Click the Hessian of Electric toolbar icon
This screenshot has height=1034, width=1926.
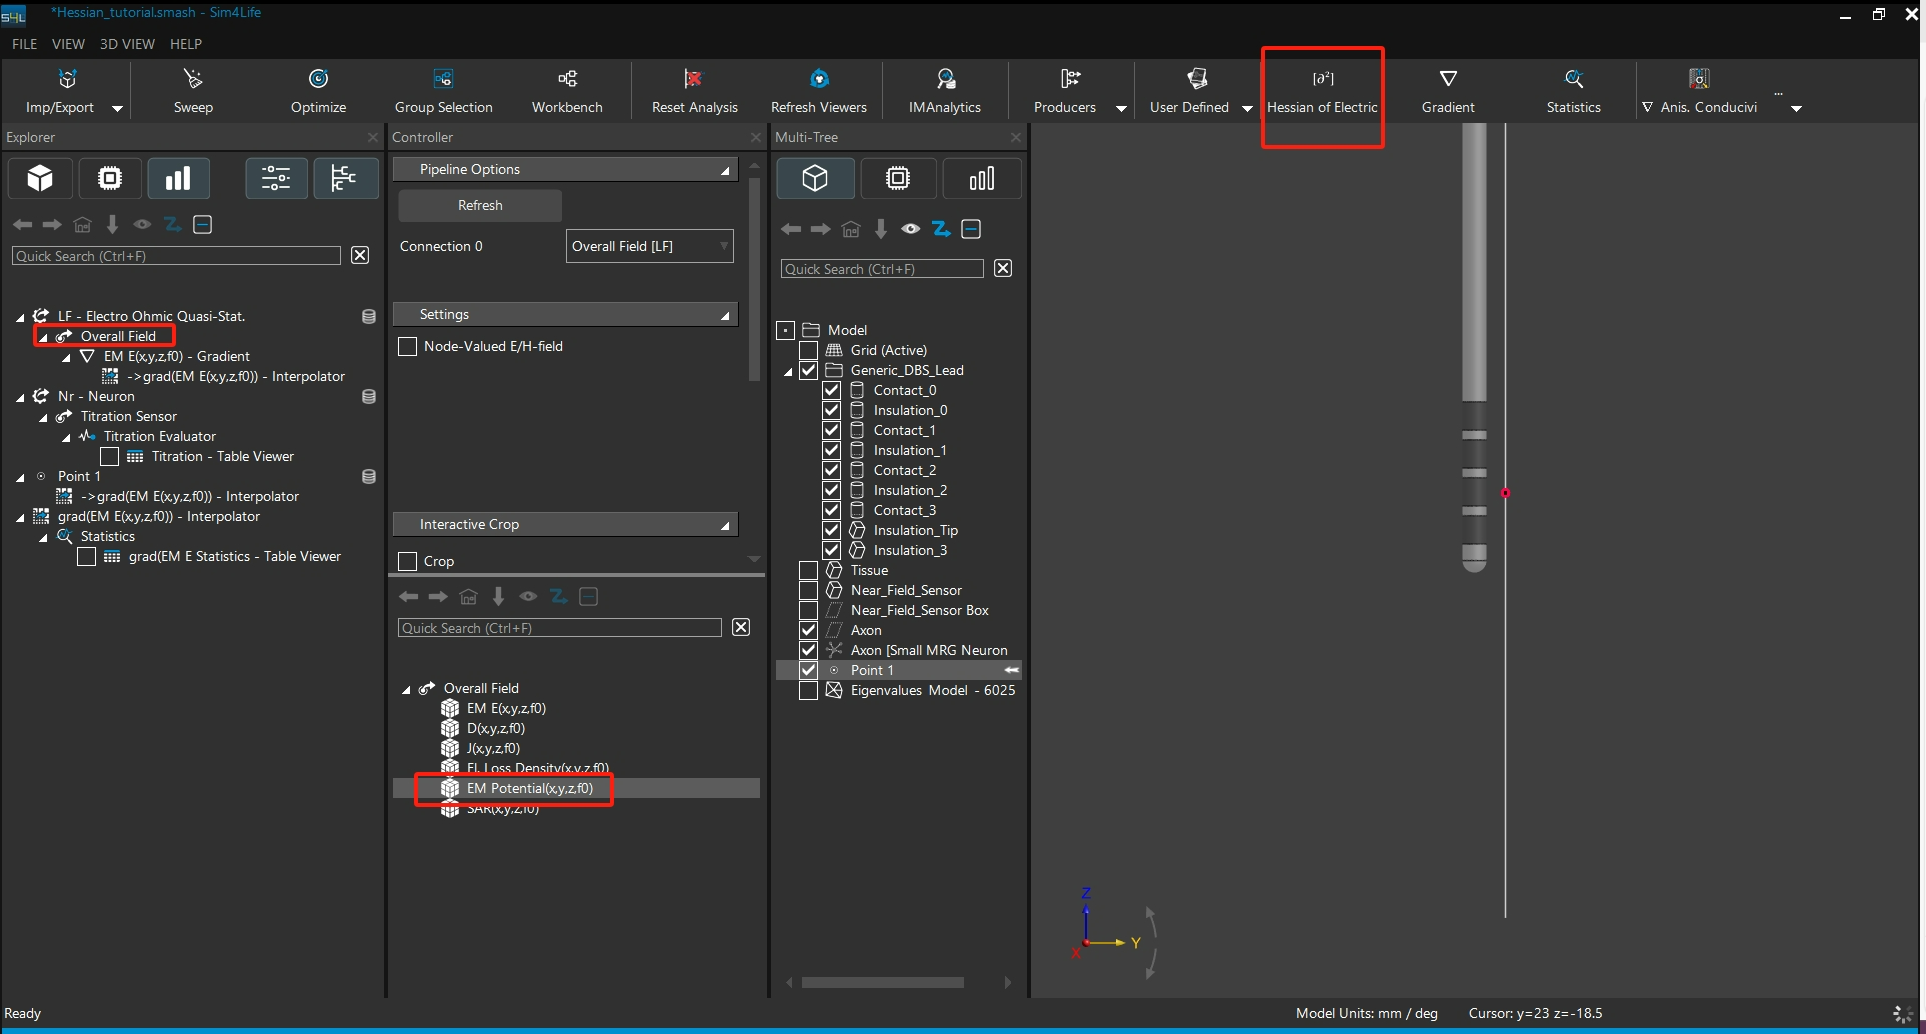click(x=1322, y=80)
